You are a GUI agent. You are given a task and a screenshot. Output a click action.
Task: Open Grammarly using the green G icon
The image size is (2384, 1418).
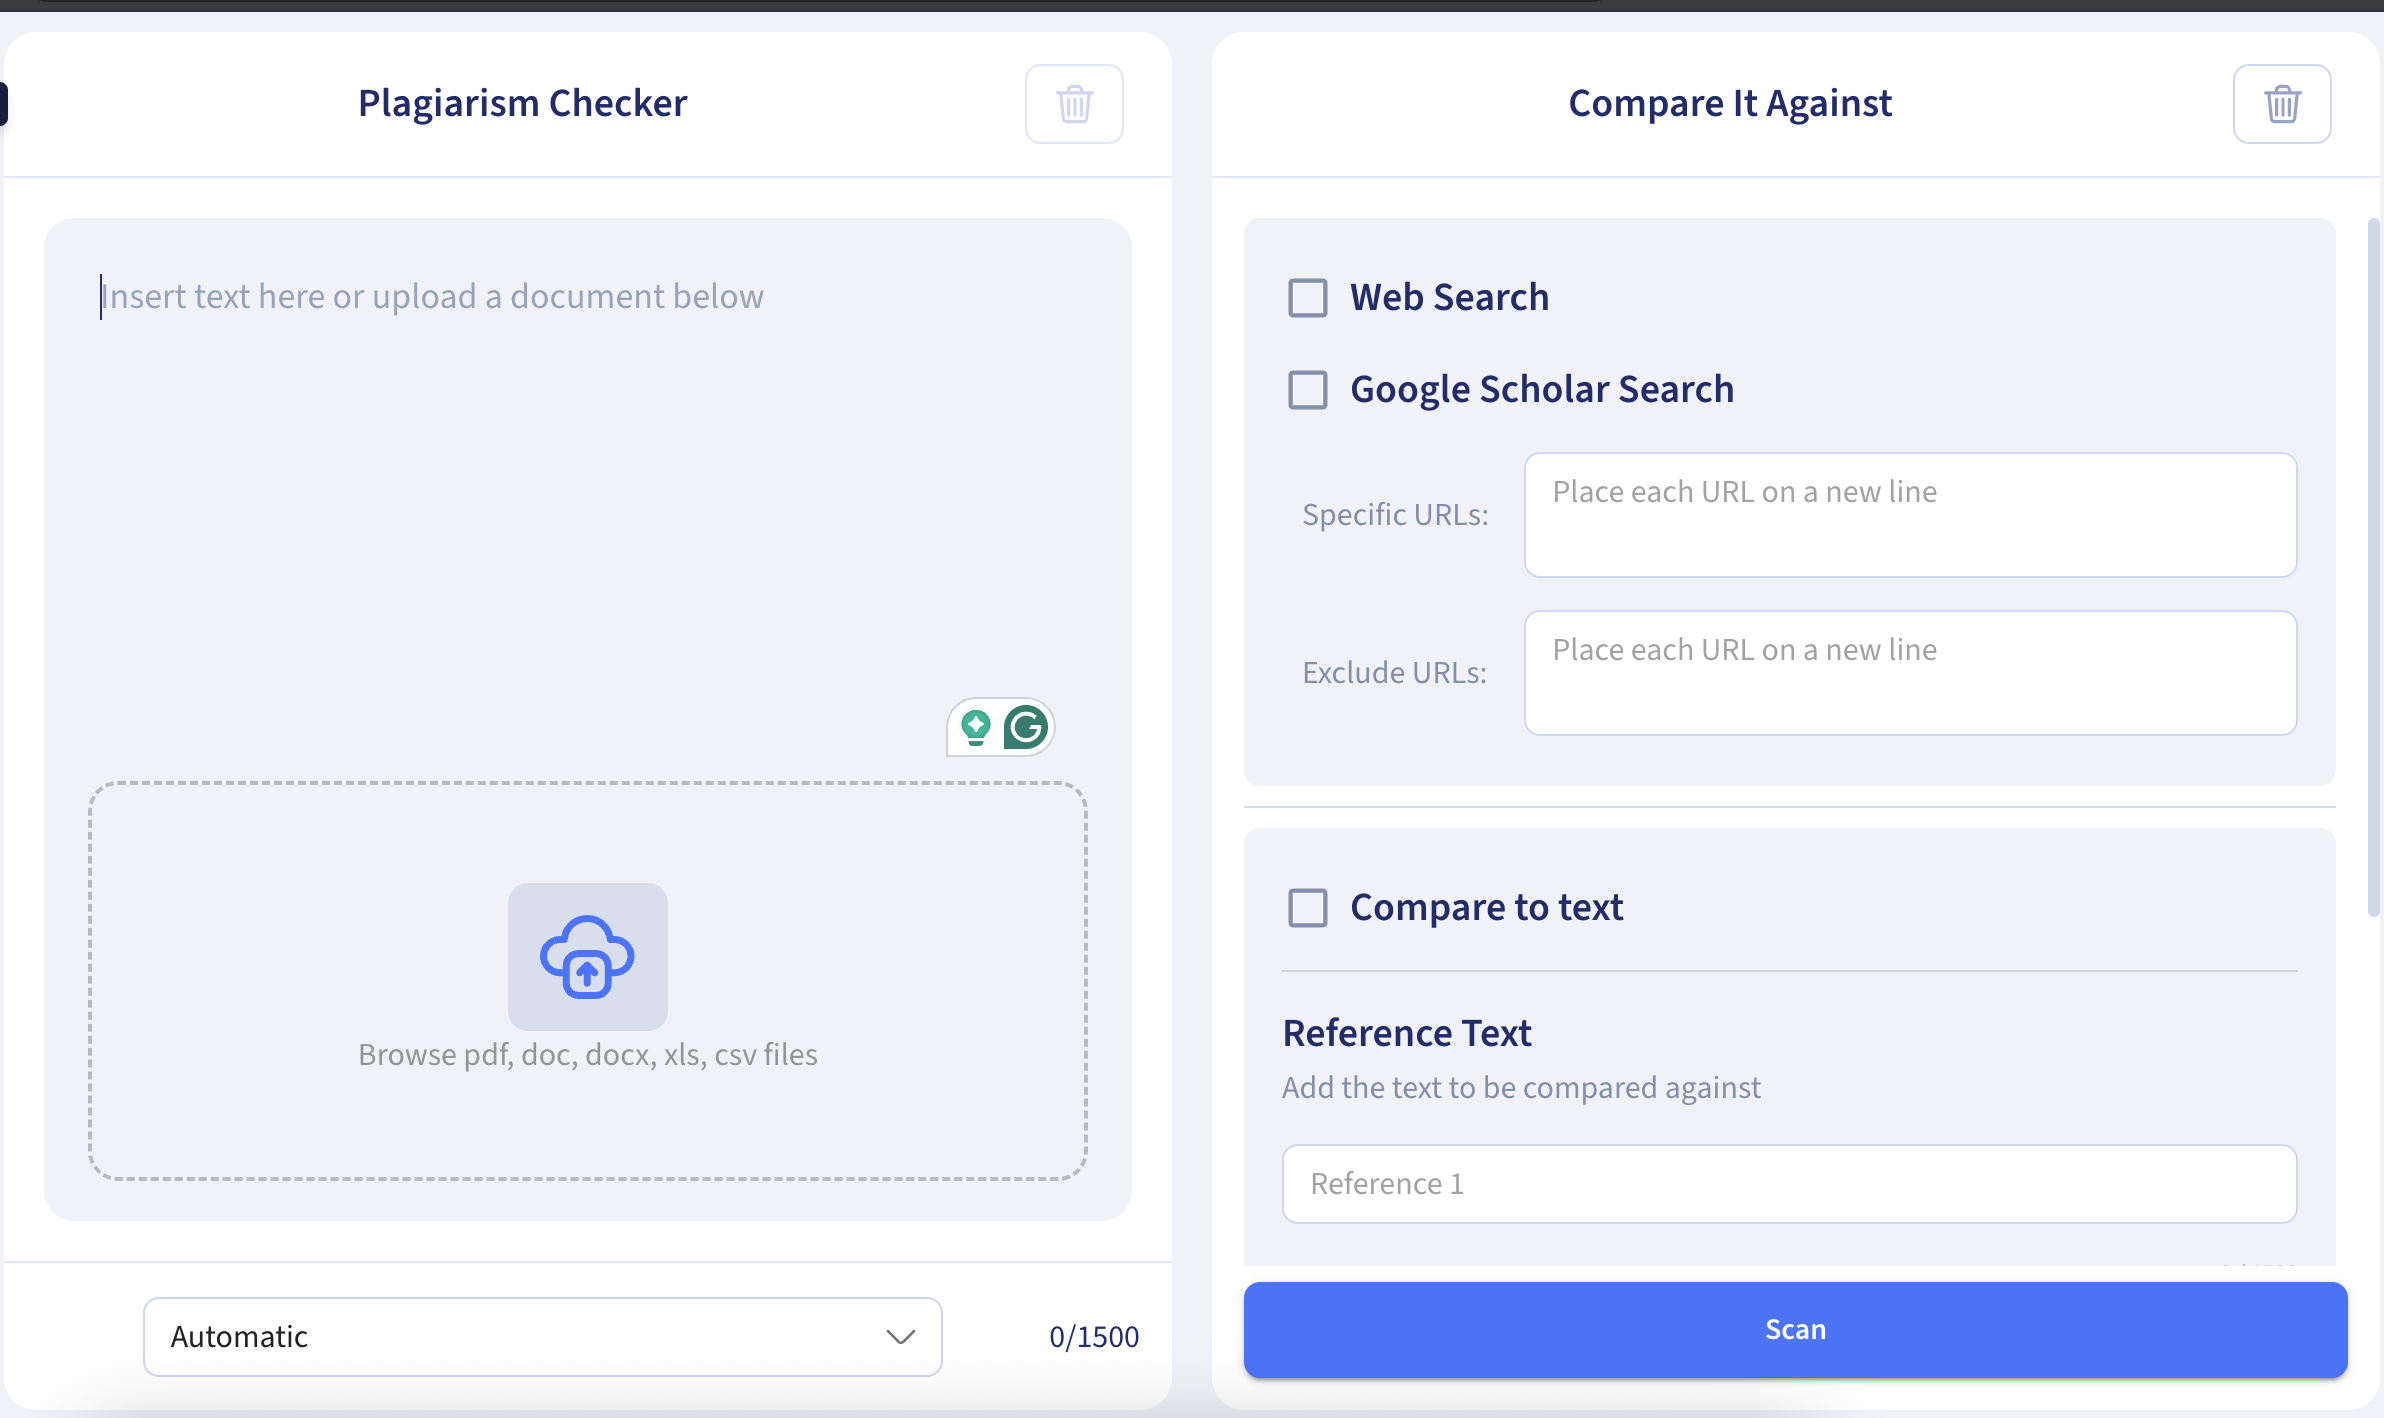pyautogui.click(x=1027, y=727)
